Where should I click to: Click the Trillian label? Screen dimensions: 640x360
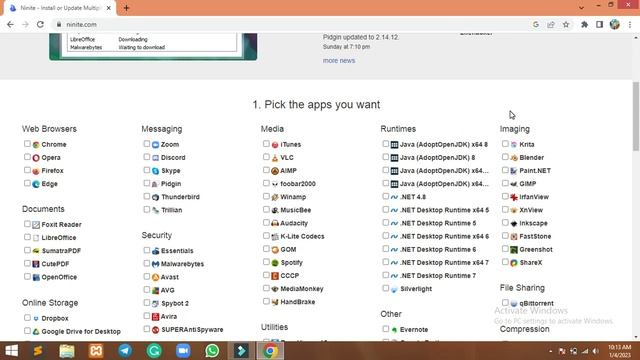pyautogui.click(x=171, y=210)
